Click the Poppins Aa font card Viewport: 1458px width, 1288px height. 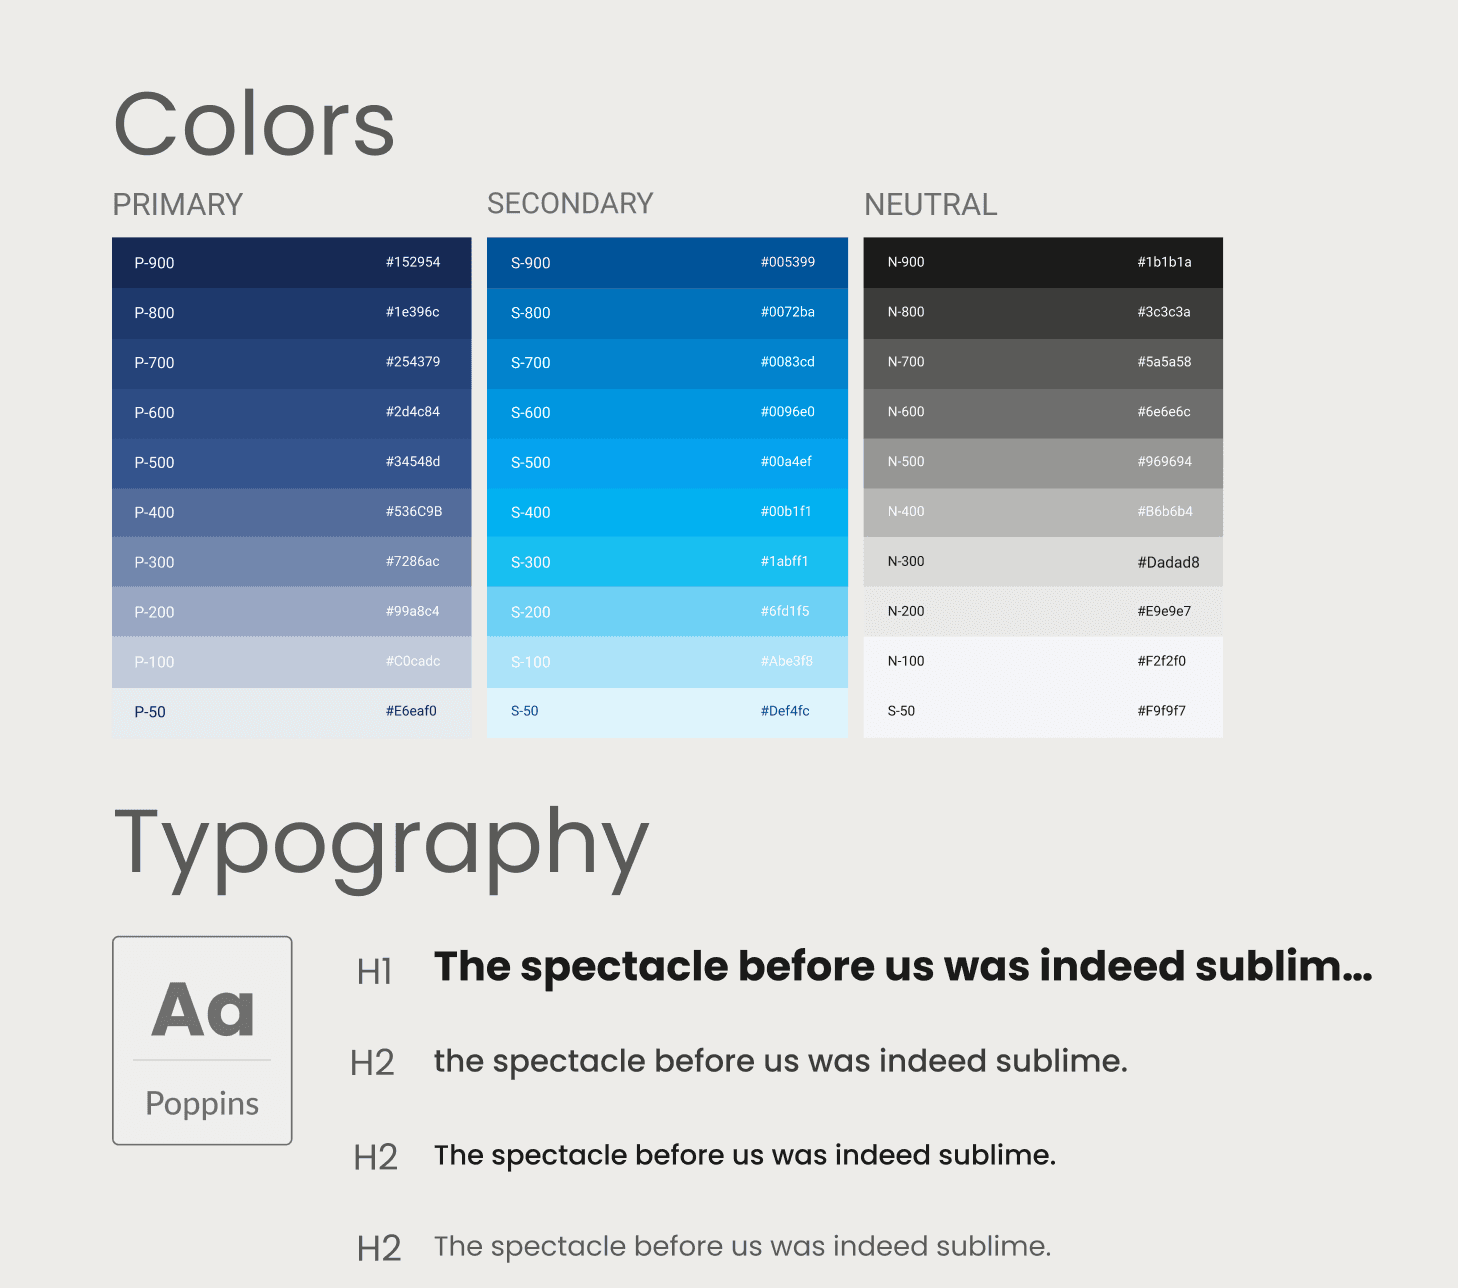[202, 1040]
